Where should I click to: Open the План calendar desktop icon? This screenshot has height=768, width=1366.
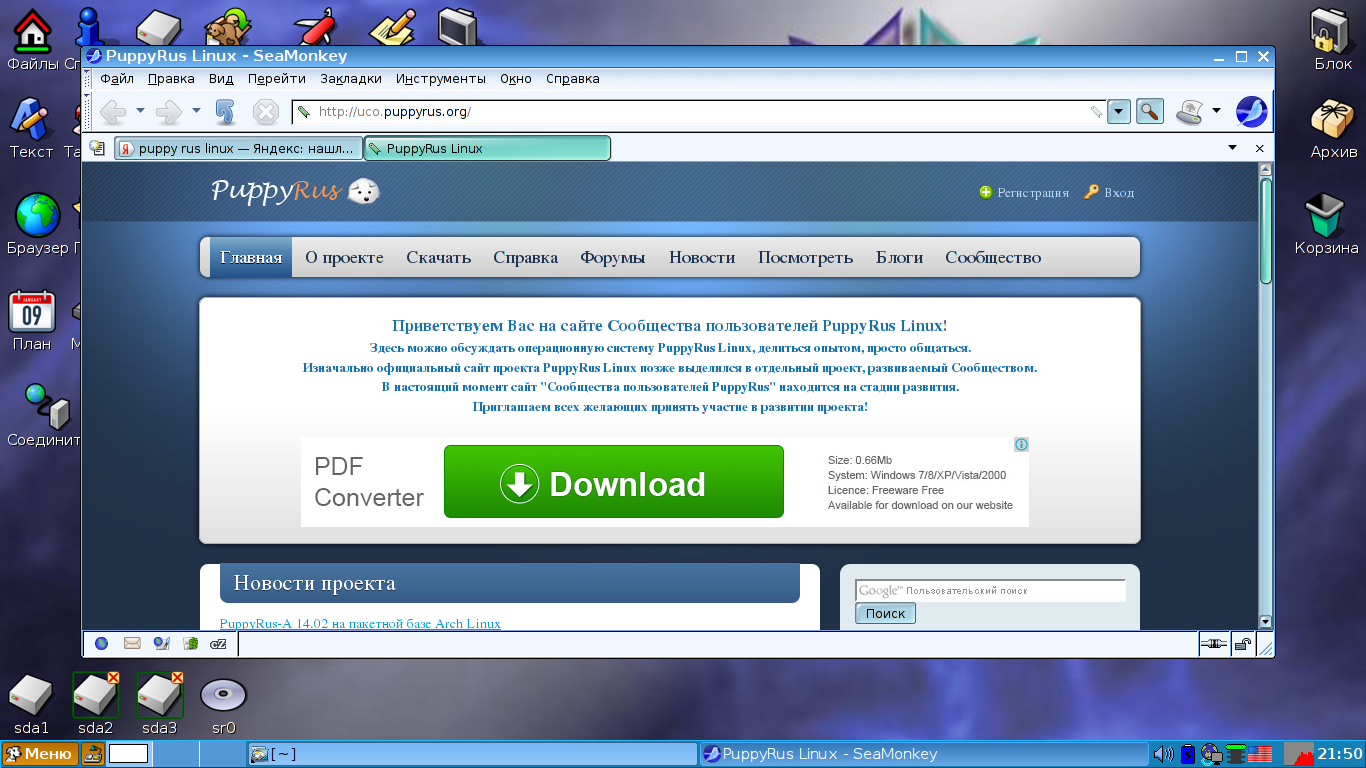32,311
